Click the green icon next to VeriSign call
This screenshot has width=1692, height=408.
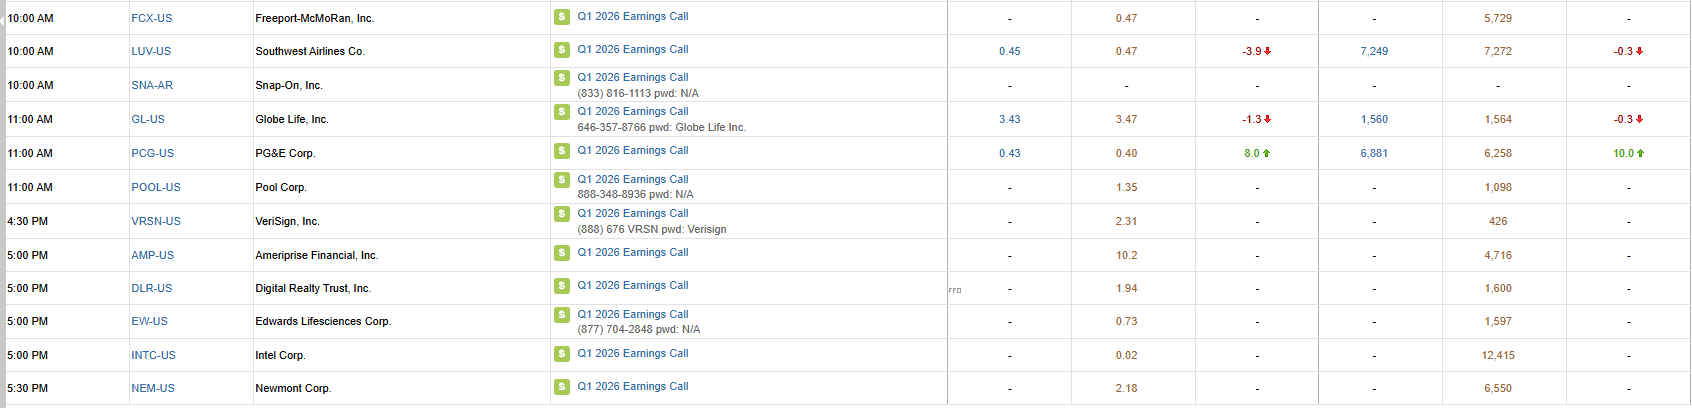[x=562, y=214]
